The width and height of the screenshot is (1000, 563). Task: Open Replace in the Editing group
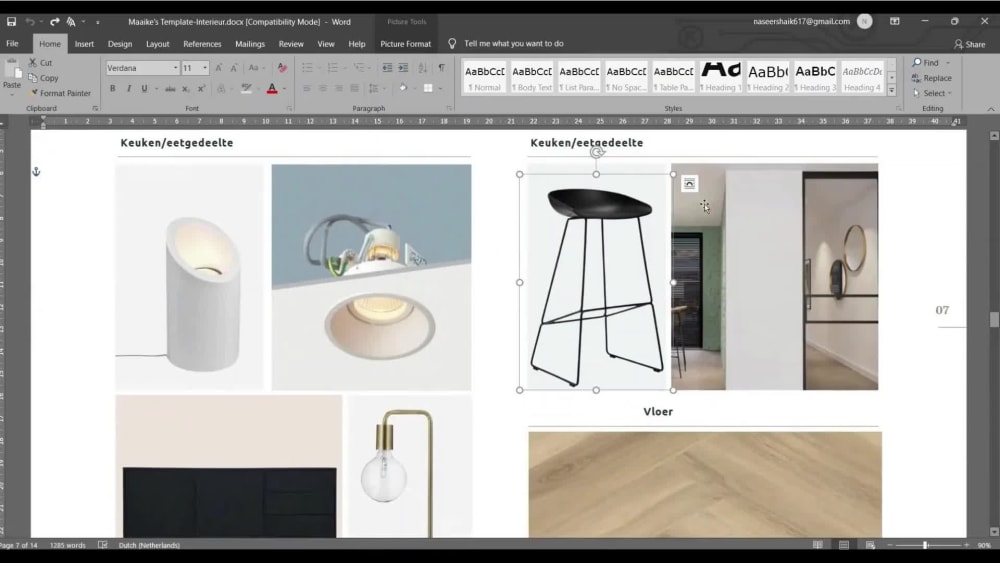[932, 78]
